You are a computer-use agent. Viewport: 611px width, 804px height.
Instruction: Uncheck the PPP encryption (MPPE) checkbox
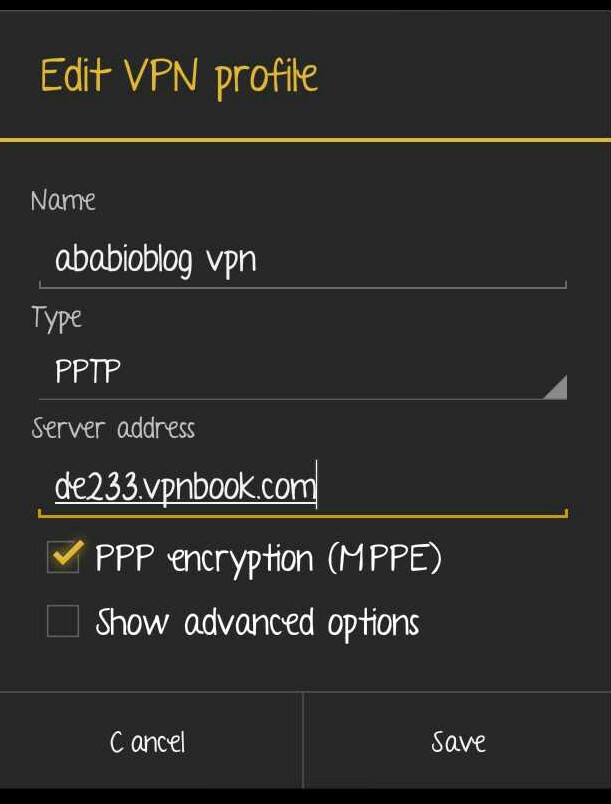pos(64,557)
